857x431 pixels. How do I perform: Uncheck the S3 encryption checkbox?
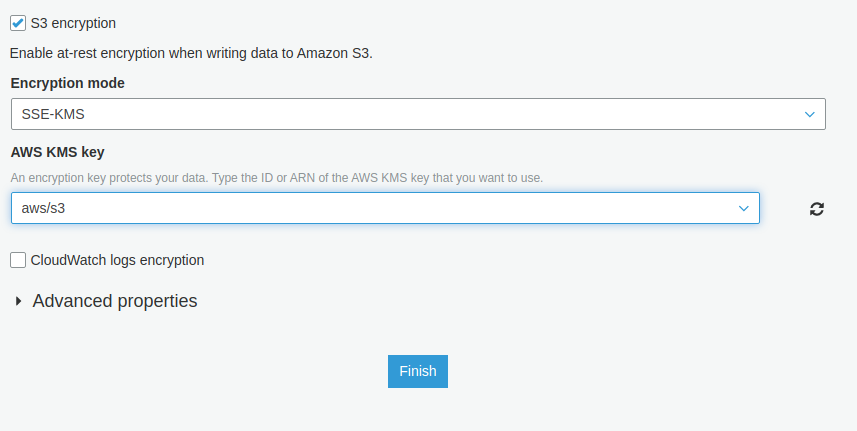[x=18, y=23]
